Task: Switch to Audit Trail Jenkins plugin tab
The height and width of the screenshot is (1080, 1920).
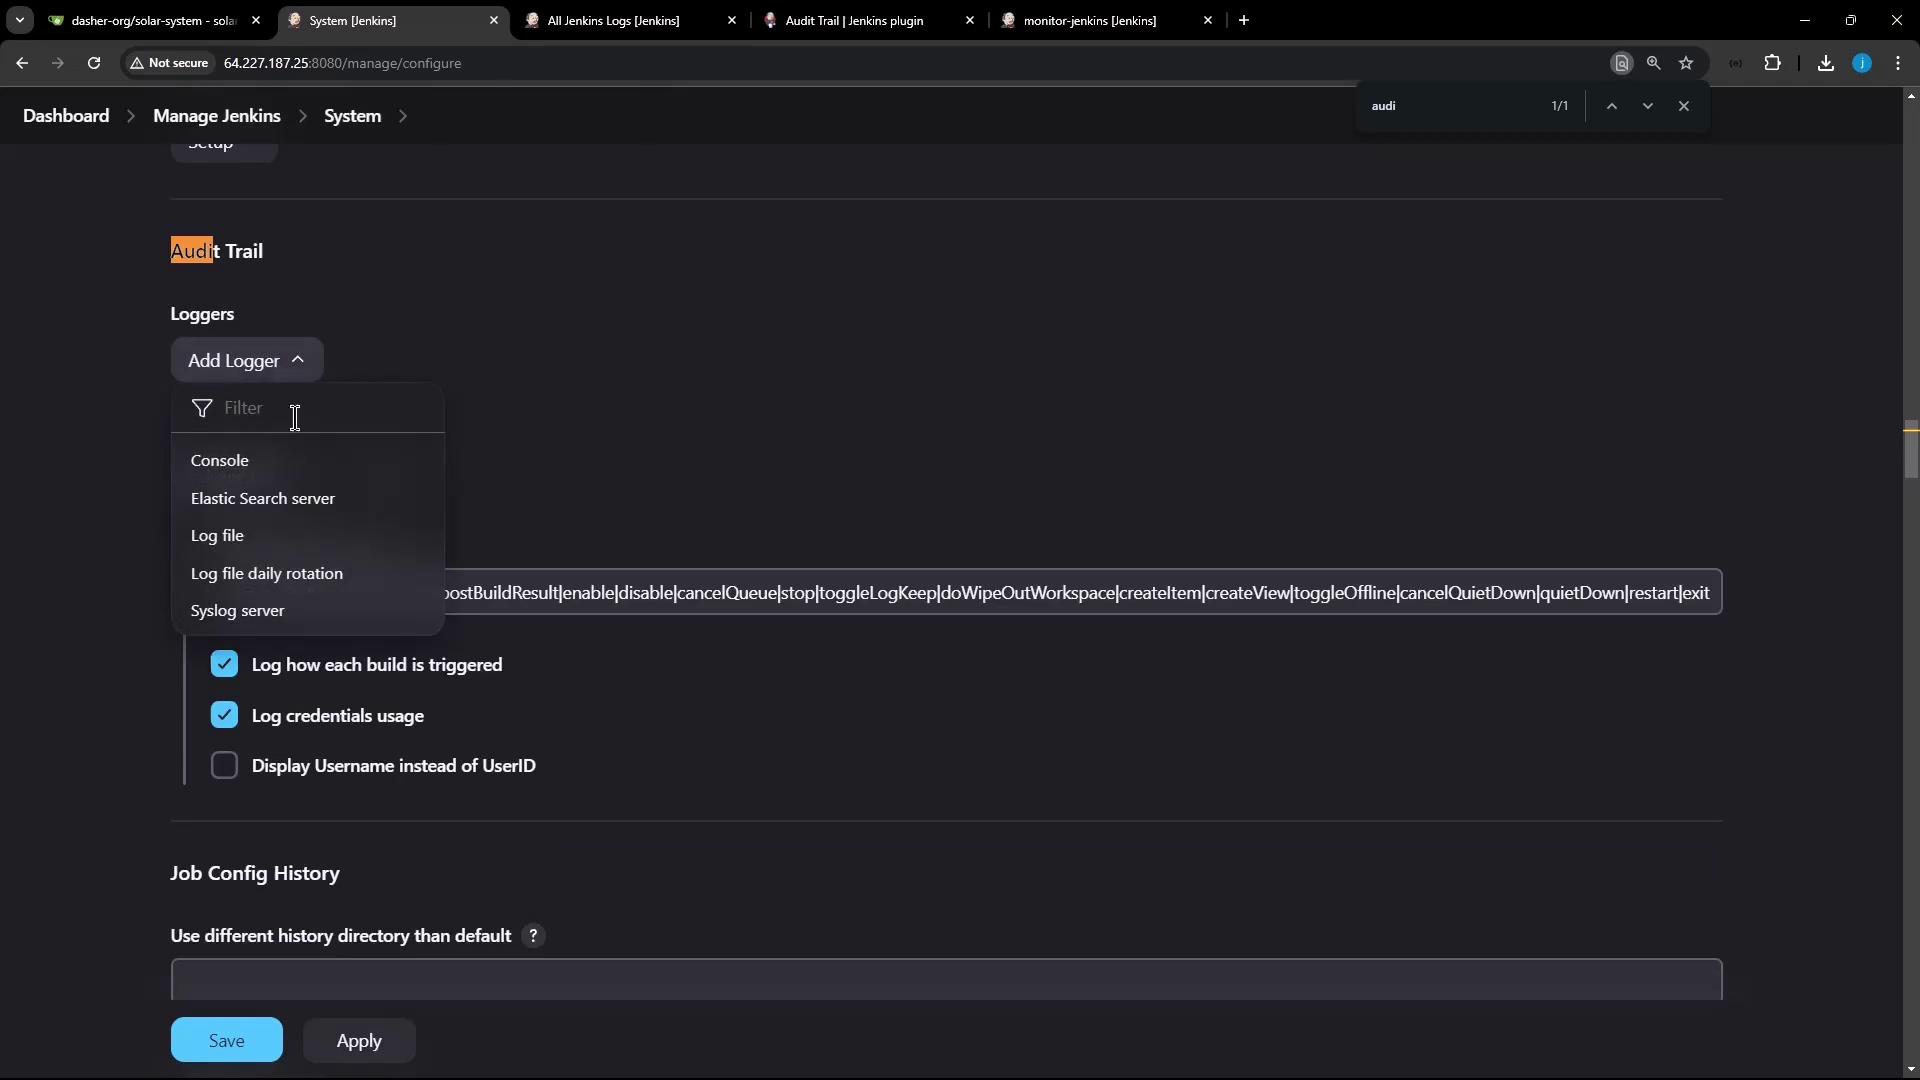Action: [x=854, y=20]
